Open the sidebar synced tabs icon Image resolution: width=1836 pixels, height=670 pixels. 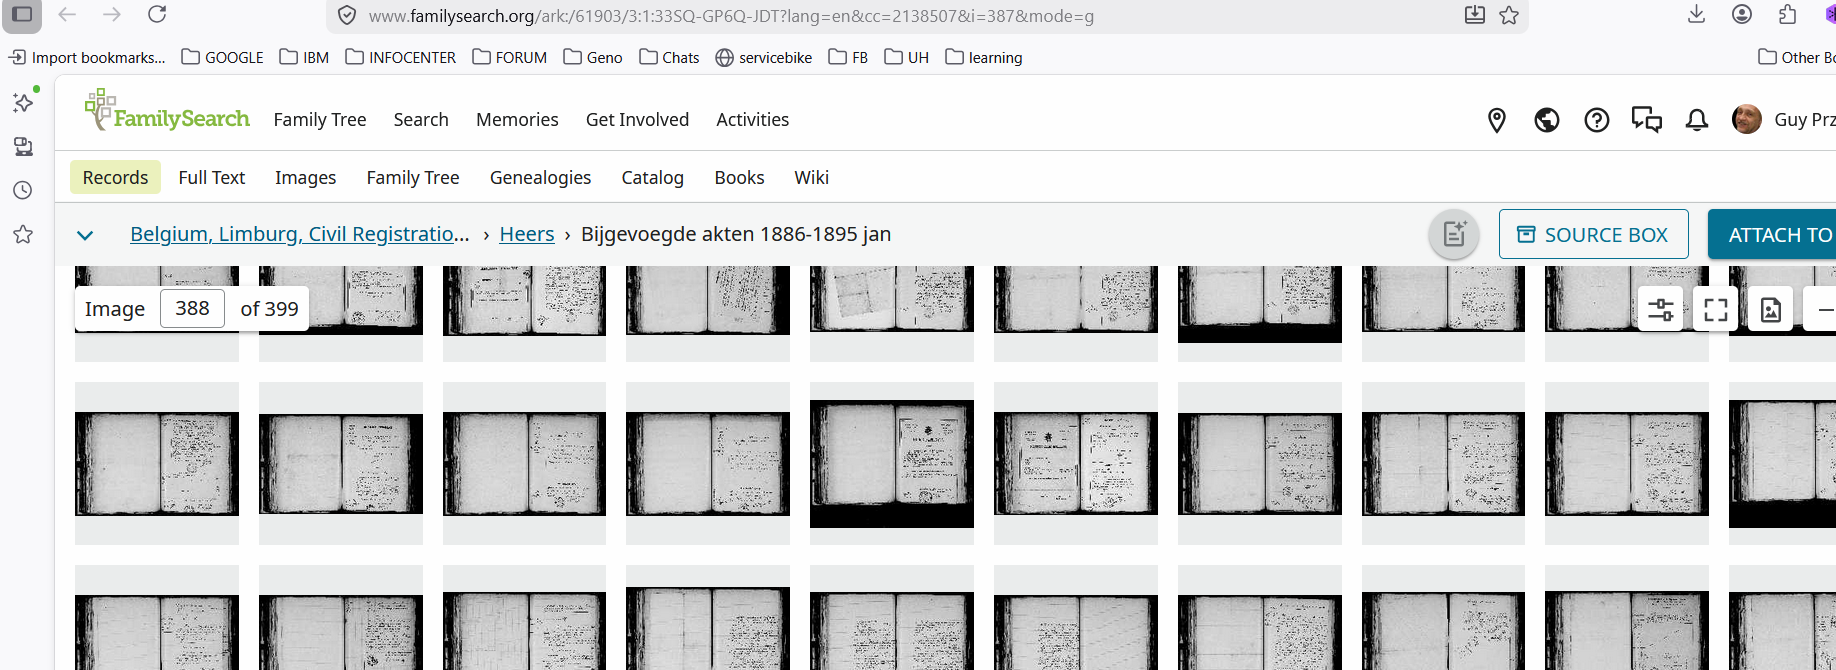pos(23,147)
